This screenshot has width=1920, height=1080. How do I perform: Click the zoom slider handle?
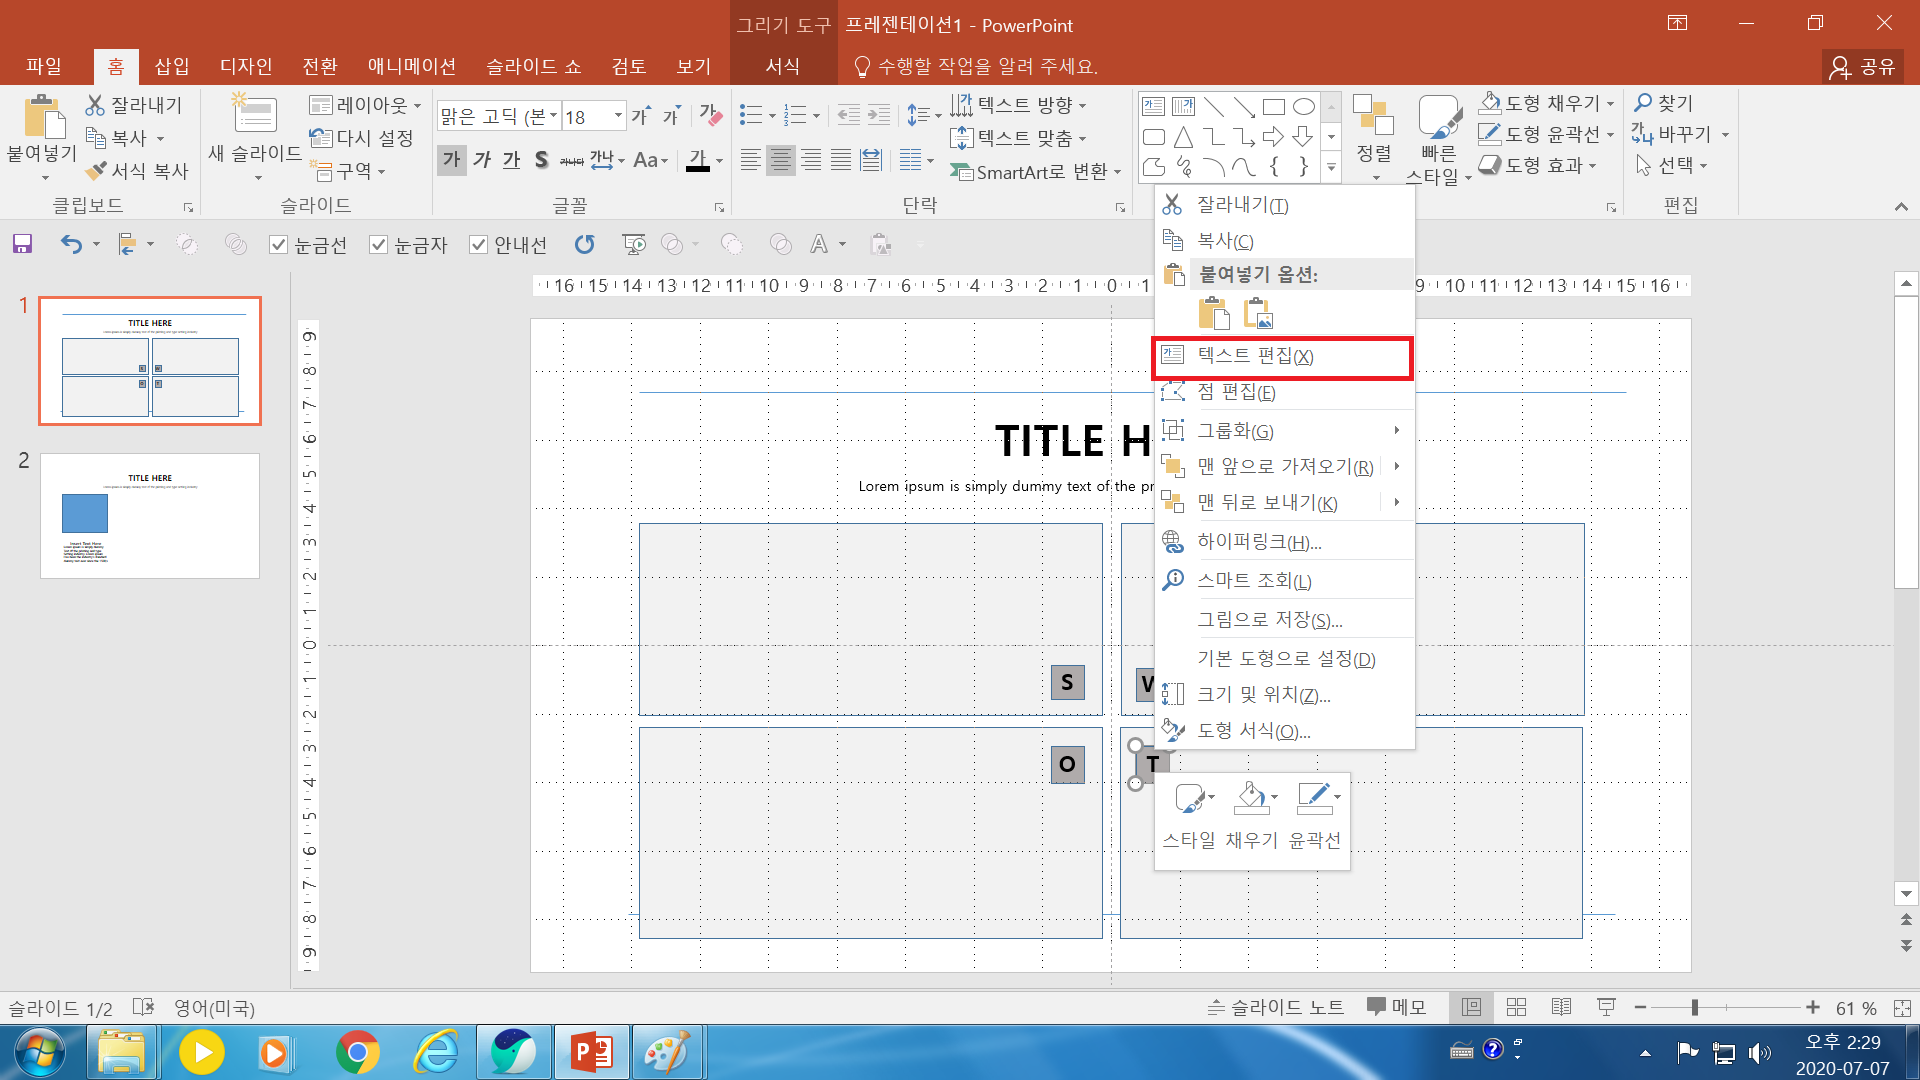(1695, 1007)
